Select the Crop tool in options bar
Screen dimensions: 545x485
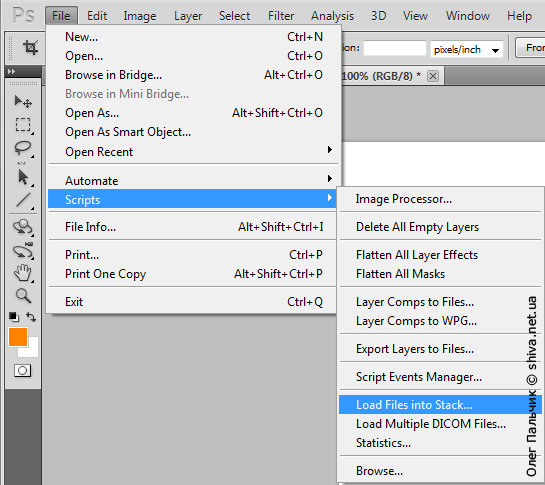coord(30,47)
